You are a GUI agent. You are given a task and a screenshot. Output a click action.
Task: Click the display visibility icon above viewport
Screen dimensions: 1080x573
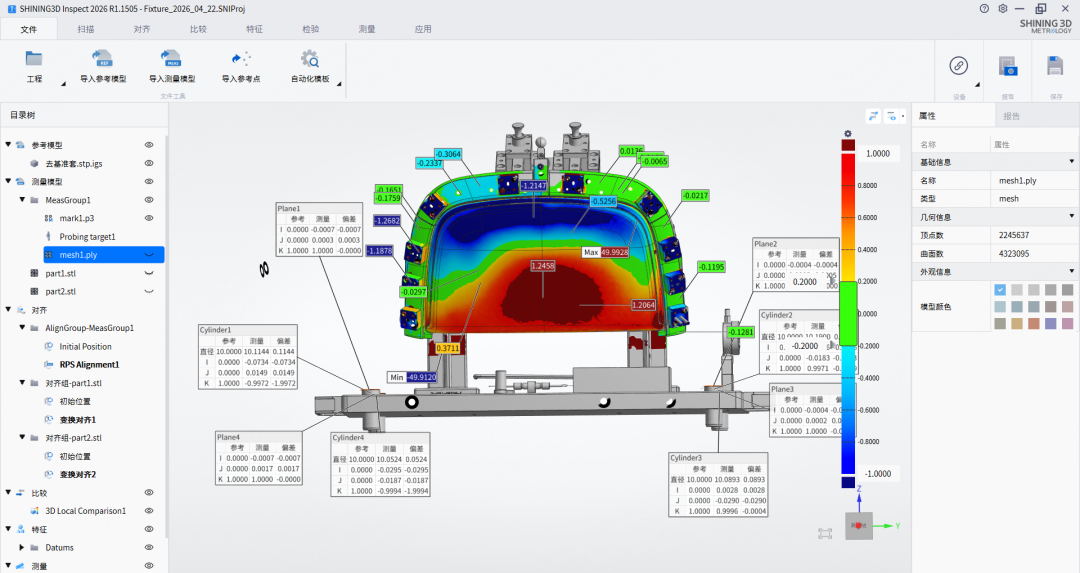pos(891,116)
